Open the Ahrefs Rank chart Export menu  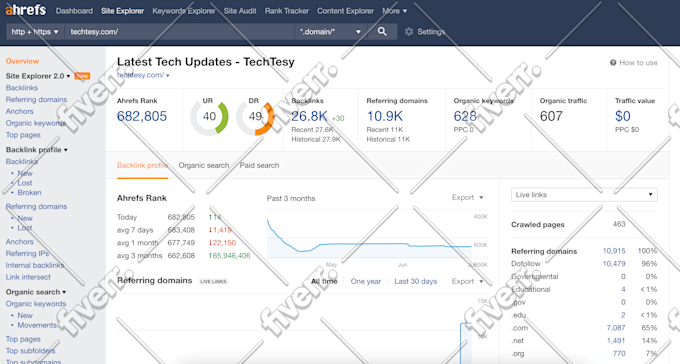[x=468, y=197]
